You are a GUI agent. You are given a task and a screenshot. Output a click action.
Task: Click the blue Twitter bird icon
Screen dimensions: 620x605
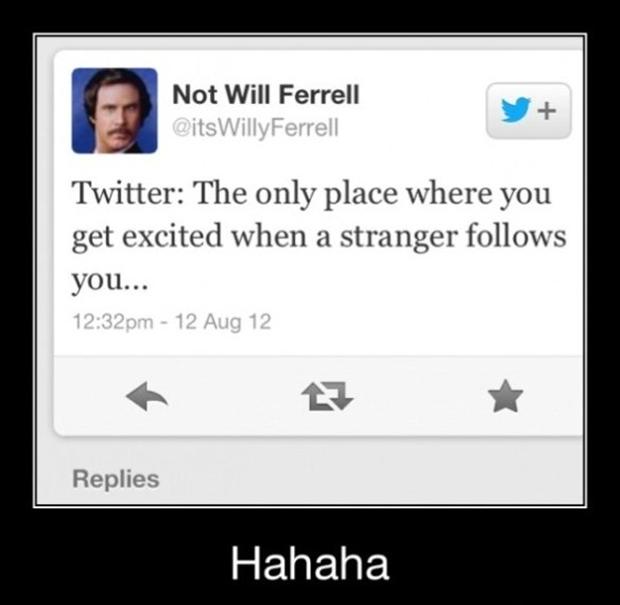click(x=516, y=110)
